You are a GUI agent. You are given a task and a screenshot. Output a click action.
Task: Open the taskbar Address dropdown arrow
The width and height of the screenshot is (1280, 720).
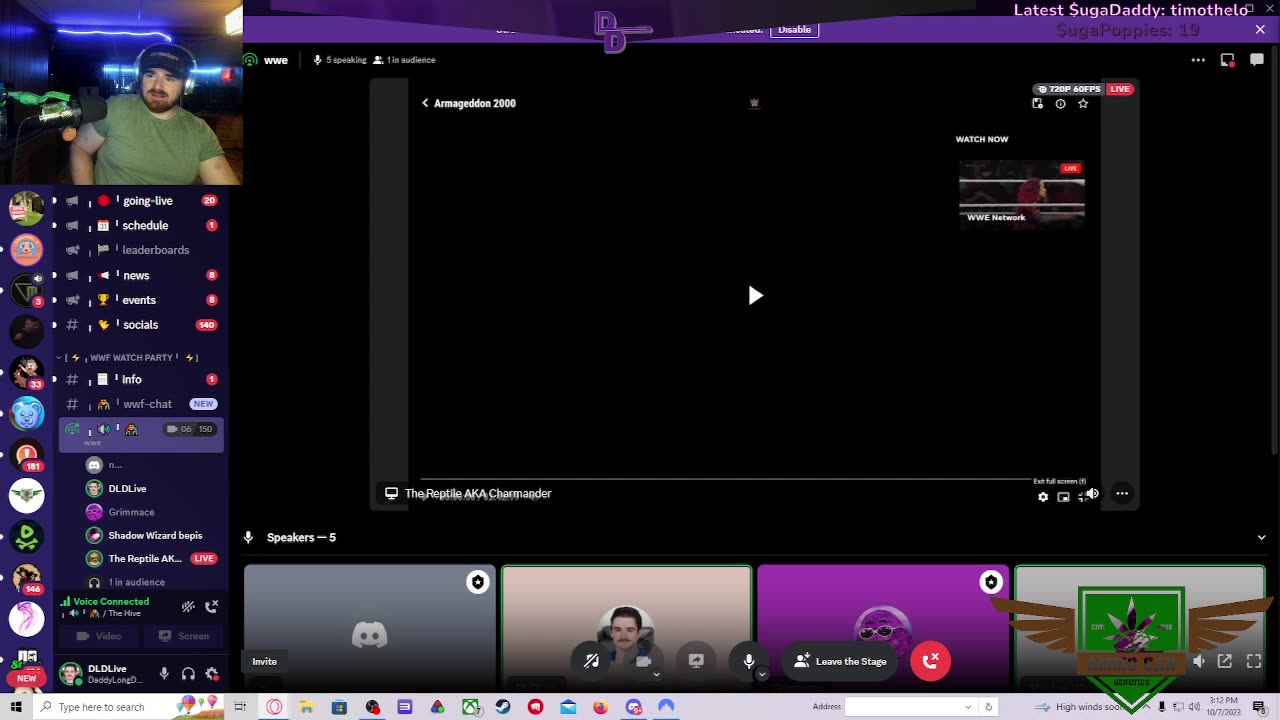click(968, 707)
